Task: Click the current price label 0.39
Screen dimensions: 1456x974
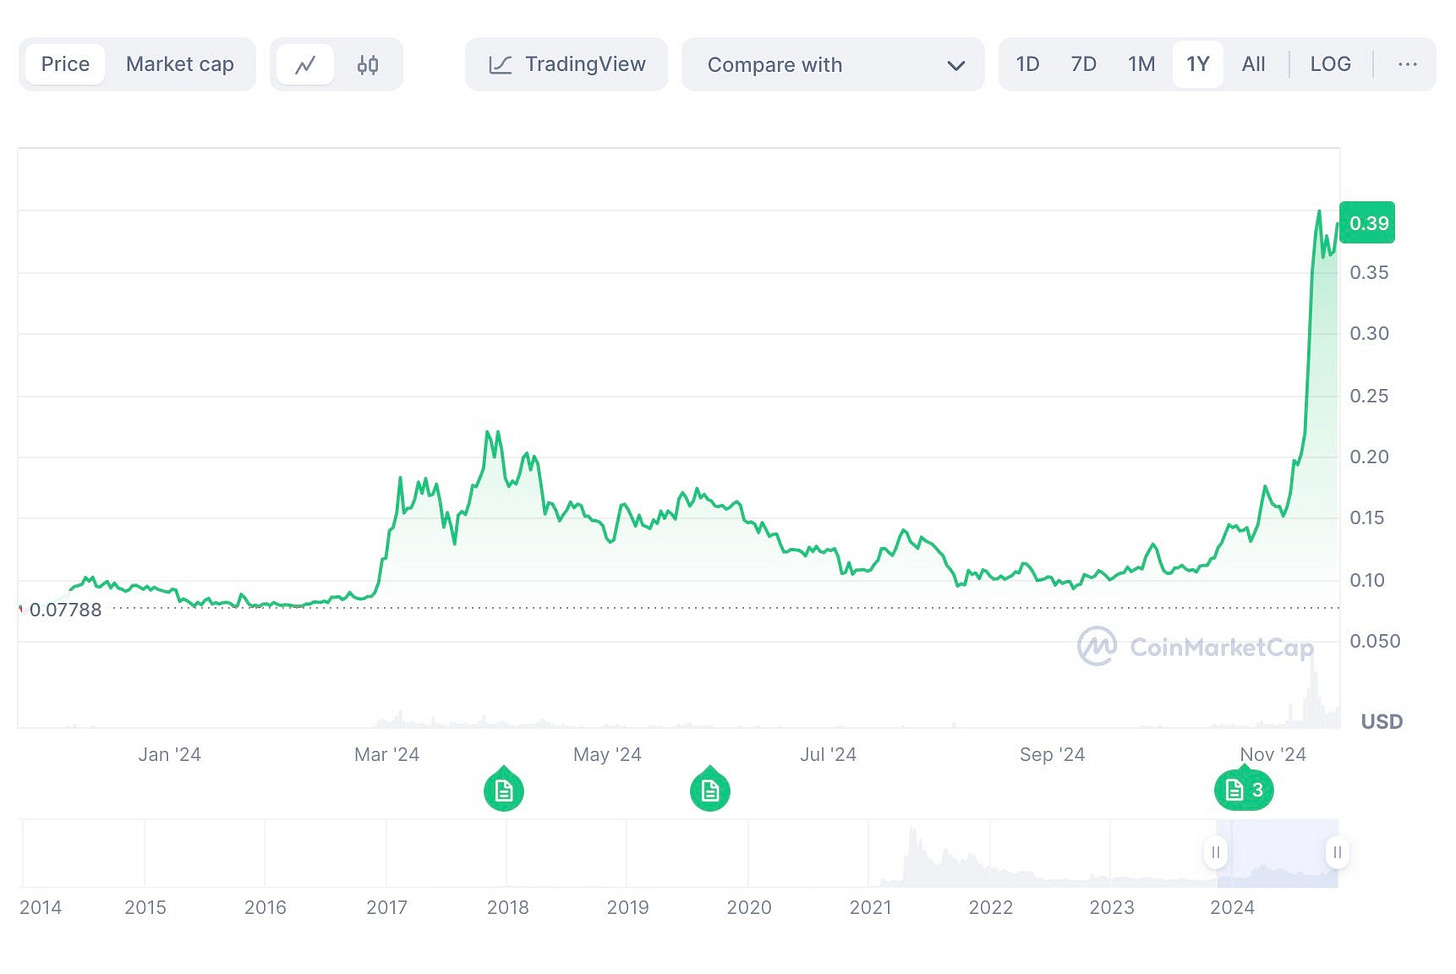Action: pyautogui.click(x=1368, y=223)
